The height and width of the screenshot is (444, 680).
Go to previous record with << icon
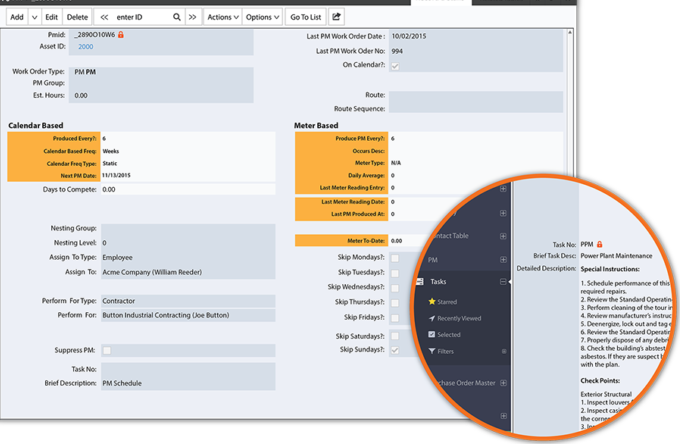point(104,17)
